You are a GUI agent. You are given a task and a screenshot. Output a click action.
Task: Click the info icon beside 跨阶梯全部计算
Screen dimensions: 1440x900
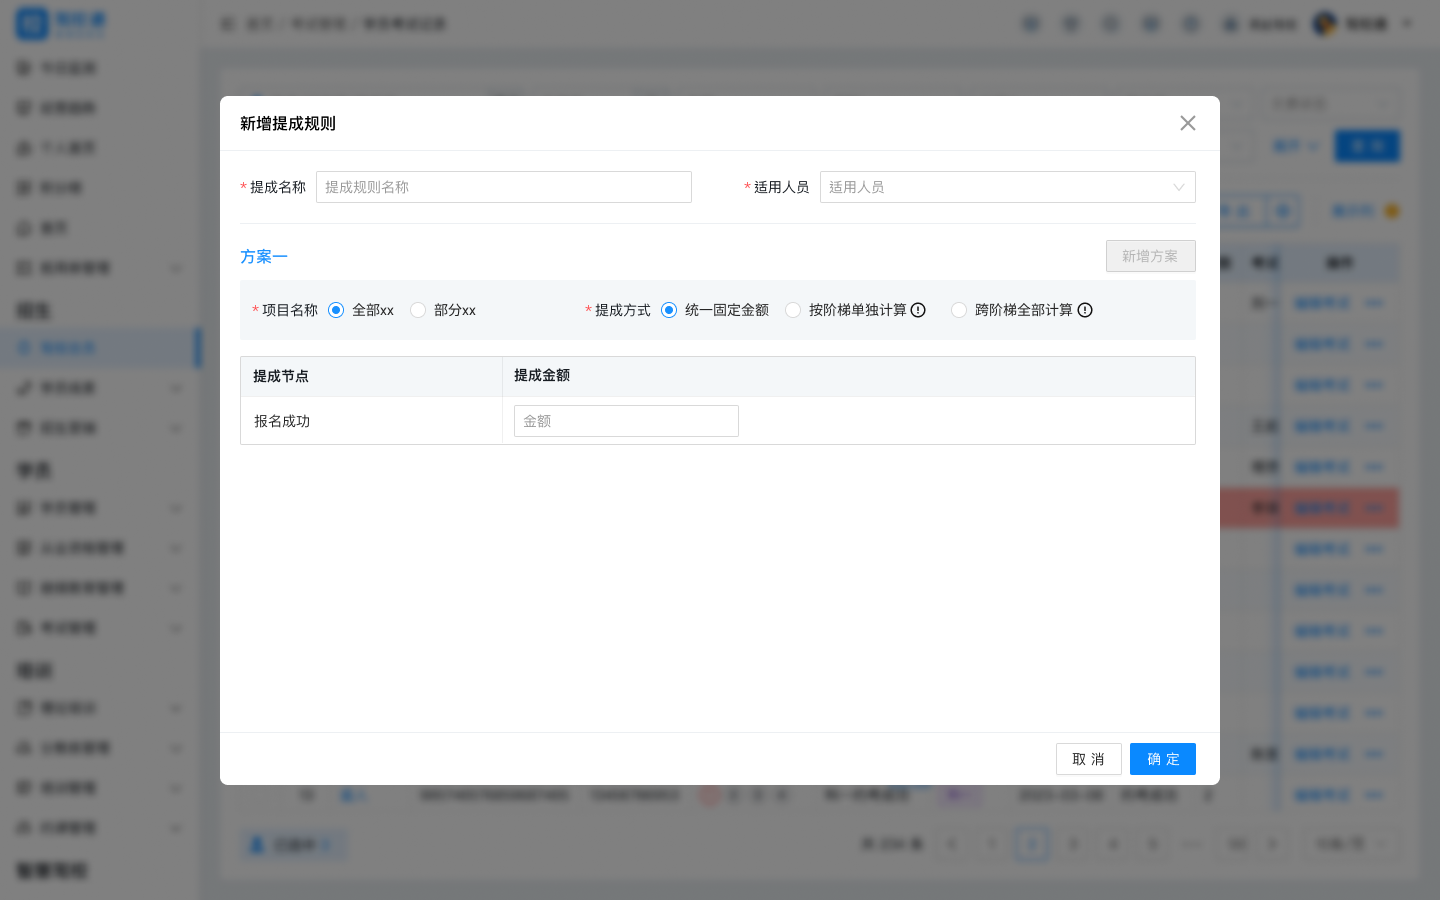(x=1085, y=310)
